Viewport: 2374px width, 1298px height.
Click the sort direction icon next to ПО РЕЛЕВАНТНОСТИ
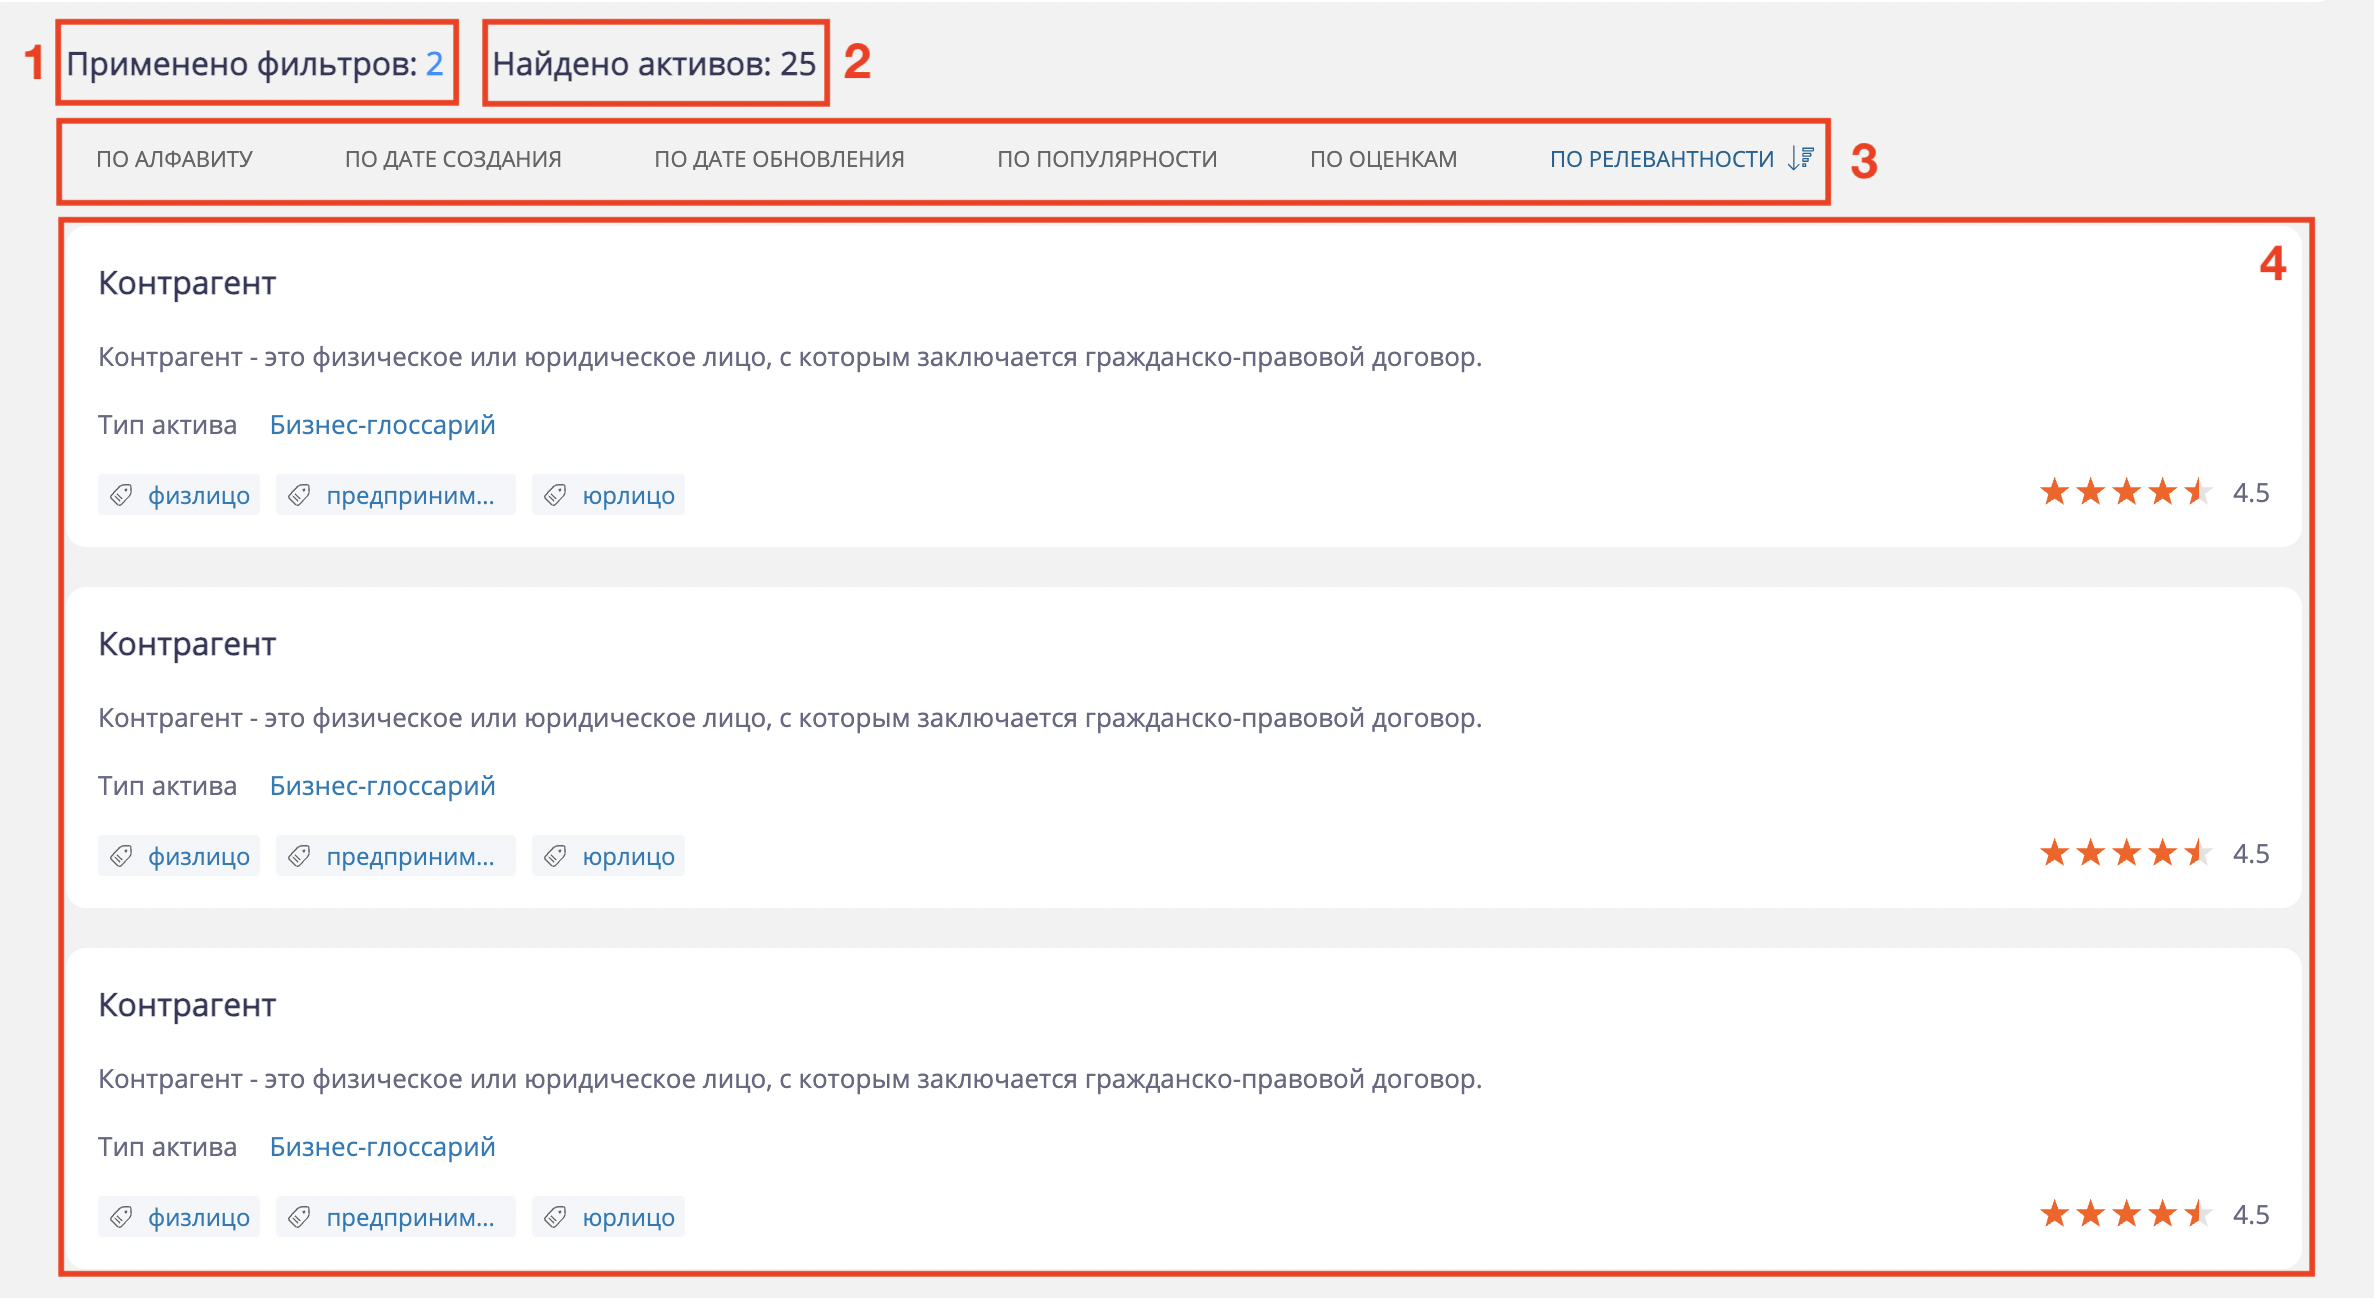1801,158
